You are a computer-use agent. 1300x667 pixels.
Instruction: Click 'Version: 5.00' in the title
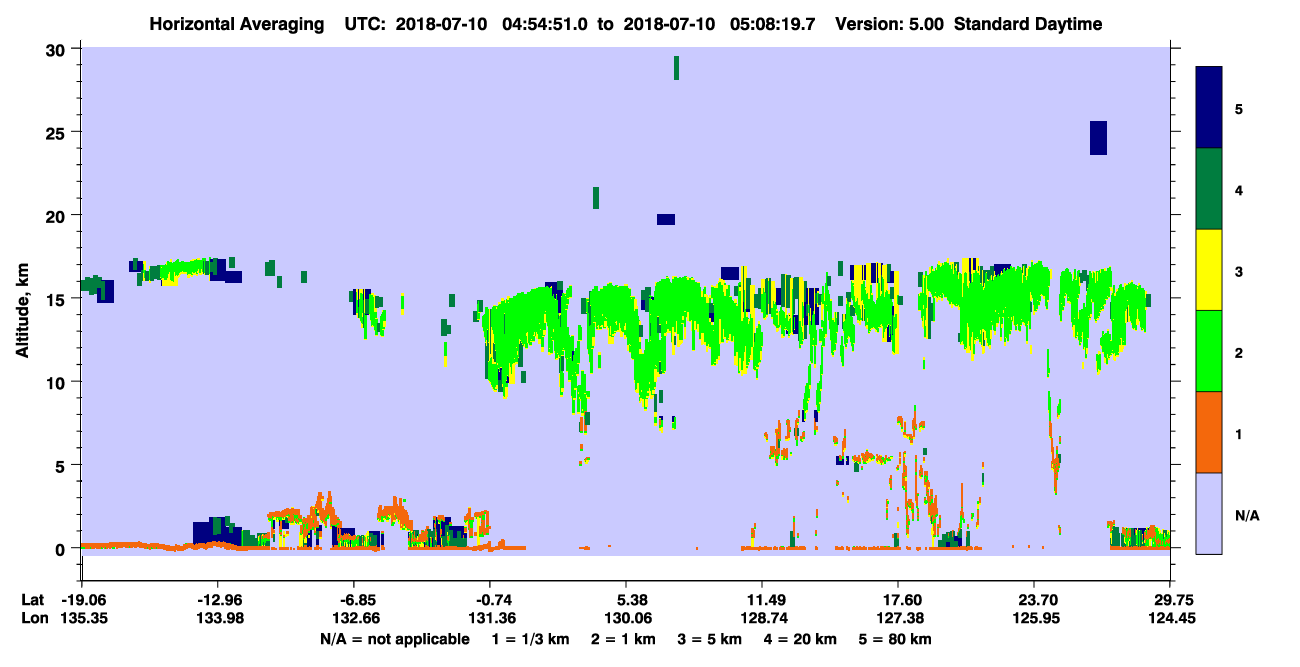[890, 24]
